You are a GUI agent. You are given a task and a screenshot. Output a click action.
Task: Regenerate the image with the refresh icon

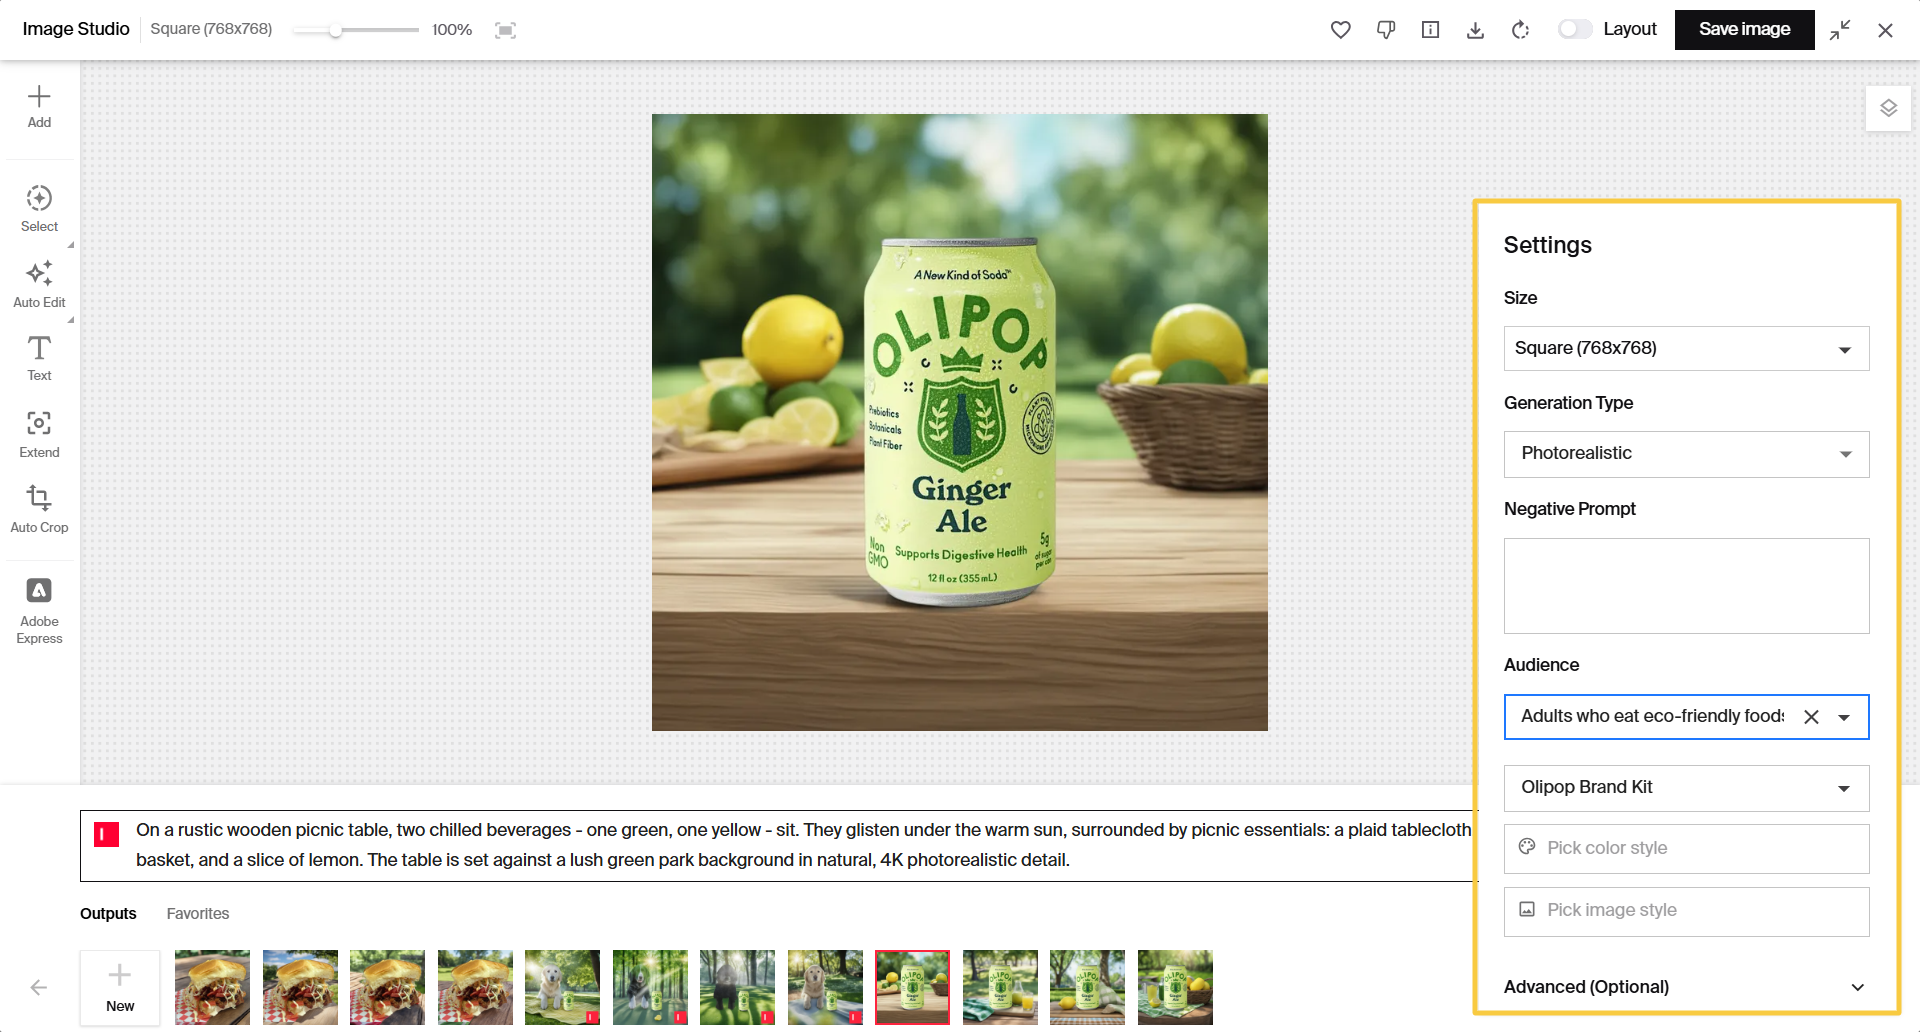(x=1520, y=30)
